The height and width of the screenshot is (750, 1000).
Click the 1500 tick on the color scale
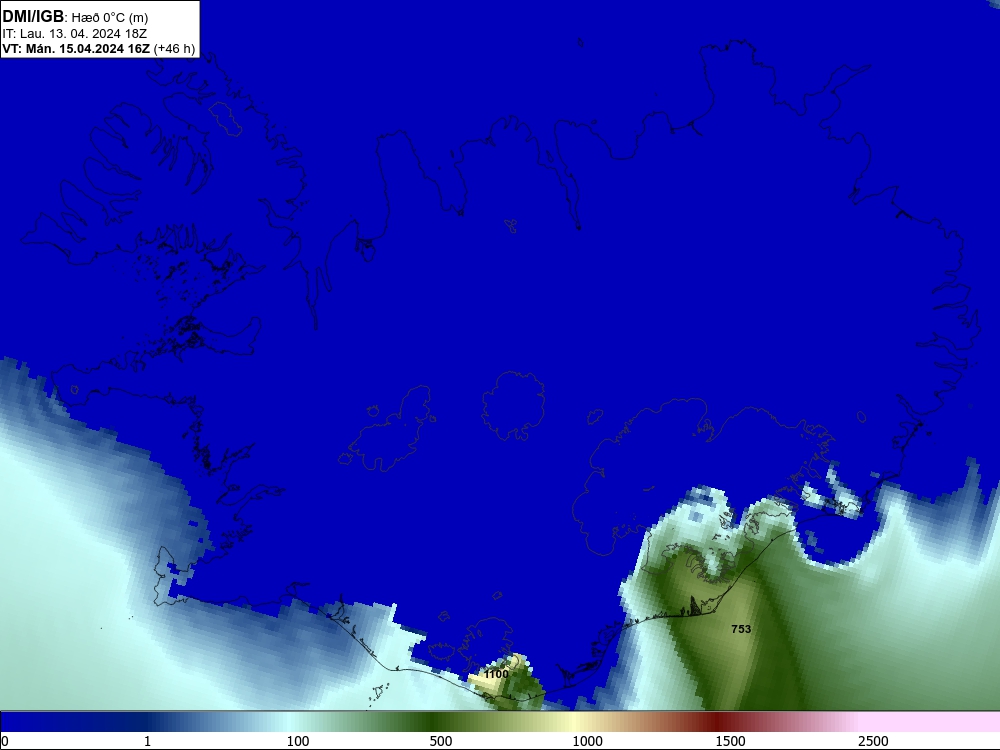coord(730,741)
